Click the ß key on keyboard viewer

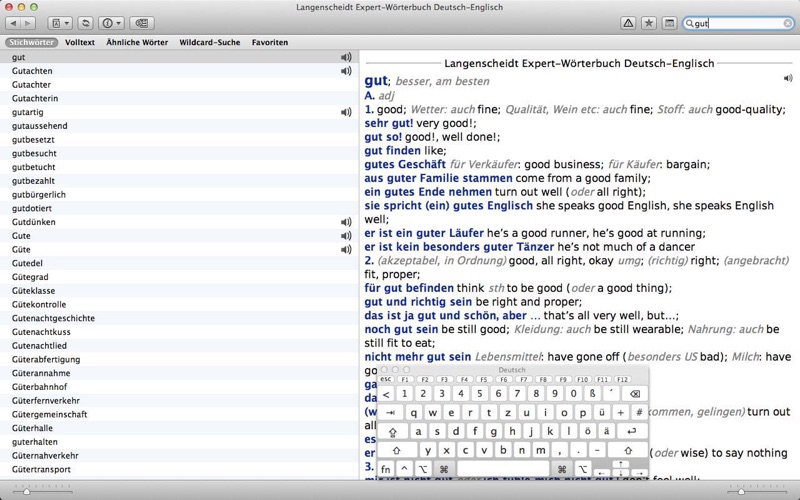click(x=592, y=394)
